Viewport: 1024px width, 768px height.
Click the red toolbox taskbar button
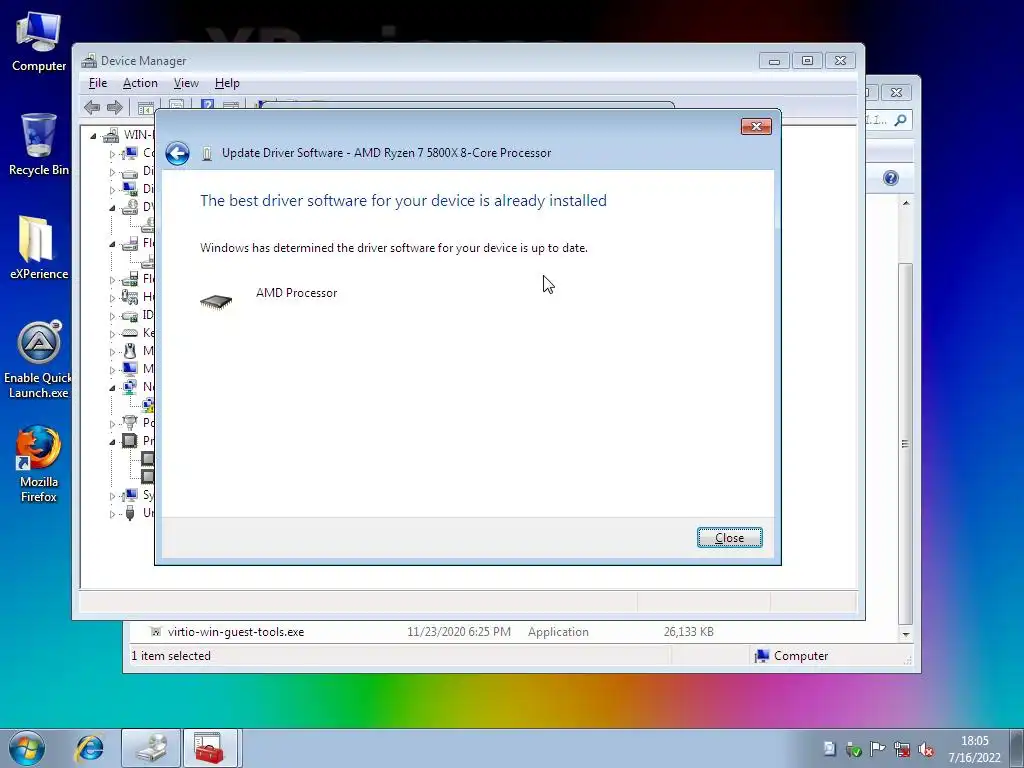pos(212,748)
